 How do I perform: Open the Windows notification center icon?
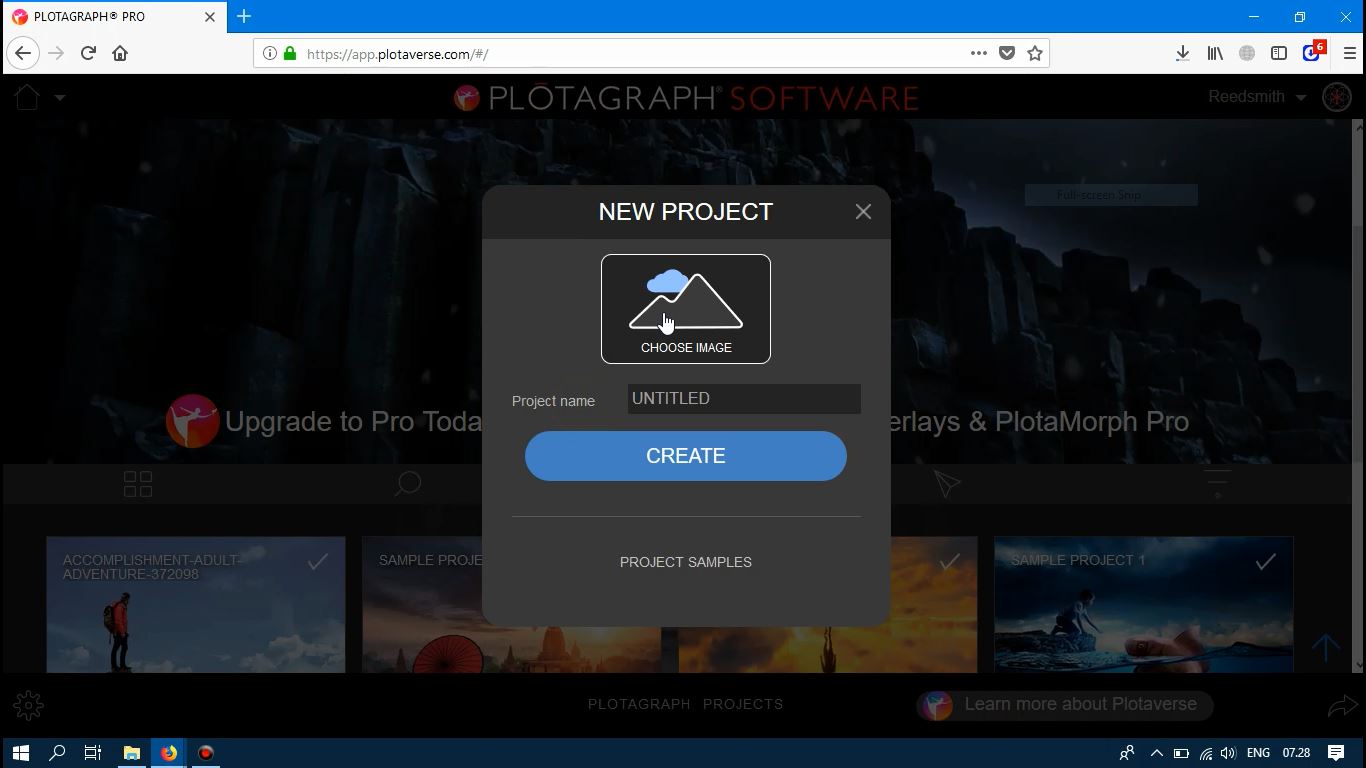click(x=1336, y=753)
